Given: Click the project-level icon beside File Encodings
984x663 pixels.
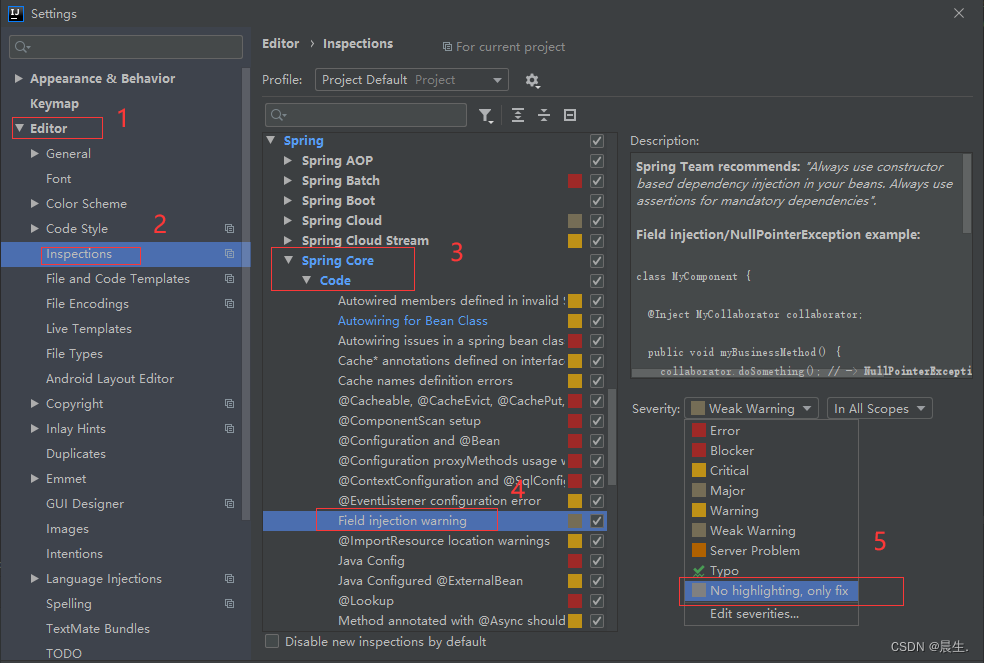Looking at the screenshot, I should (230, 303).
